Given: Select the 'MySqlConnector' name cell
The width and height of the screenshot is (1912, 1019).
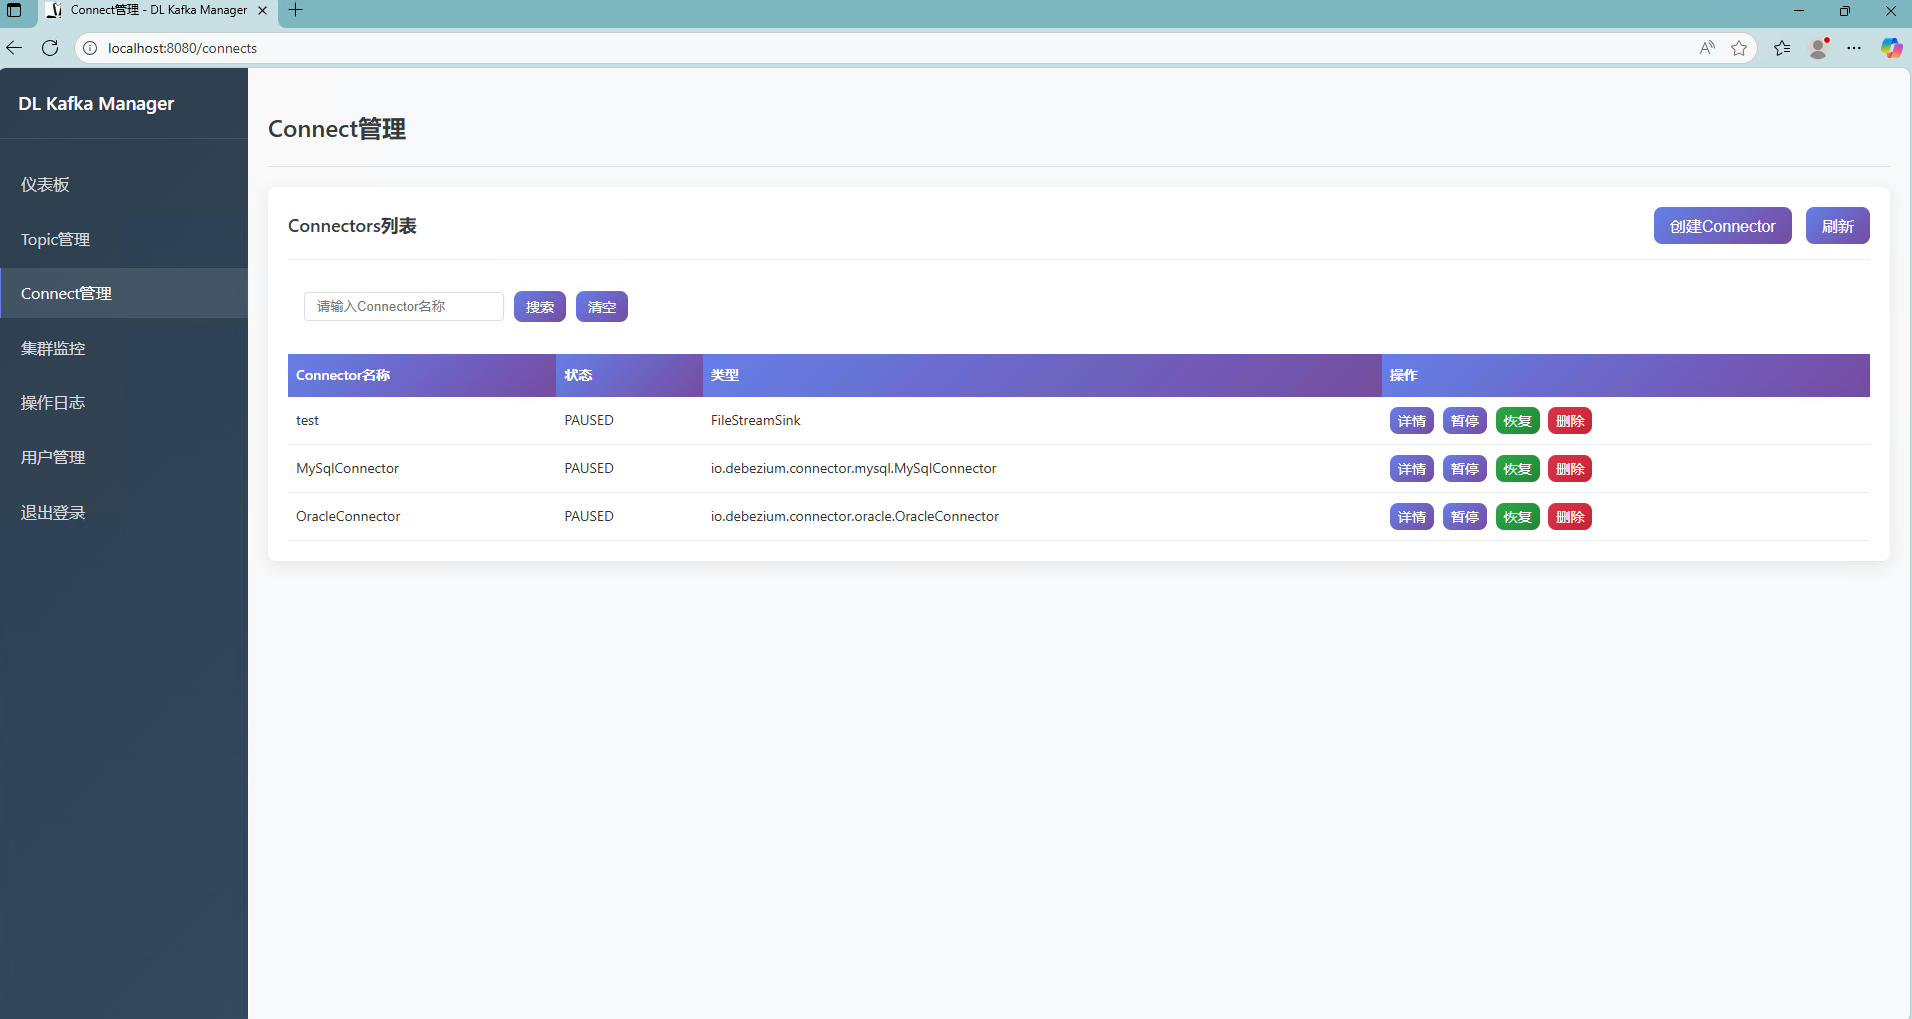Looking at the screenshot, I should pos(422,469).
